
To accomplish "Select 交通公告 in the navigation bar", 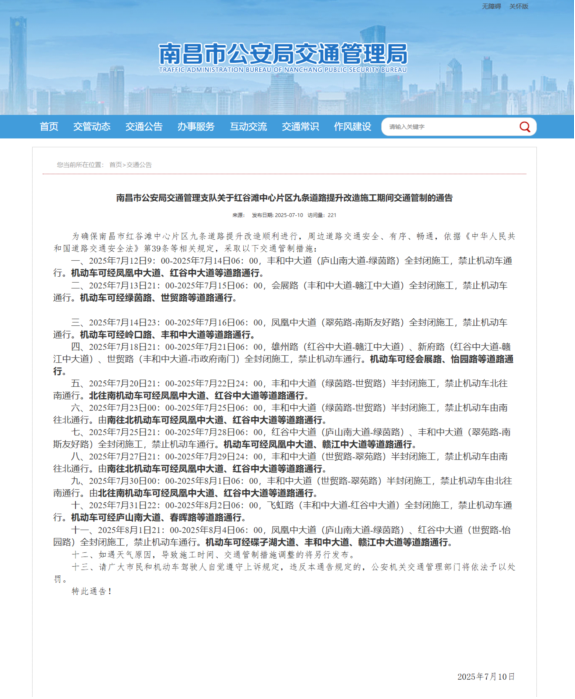I will 144,127.
